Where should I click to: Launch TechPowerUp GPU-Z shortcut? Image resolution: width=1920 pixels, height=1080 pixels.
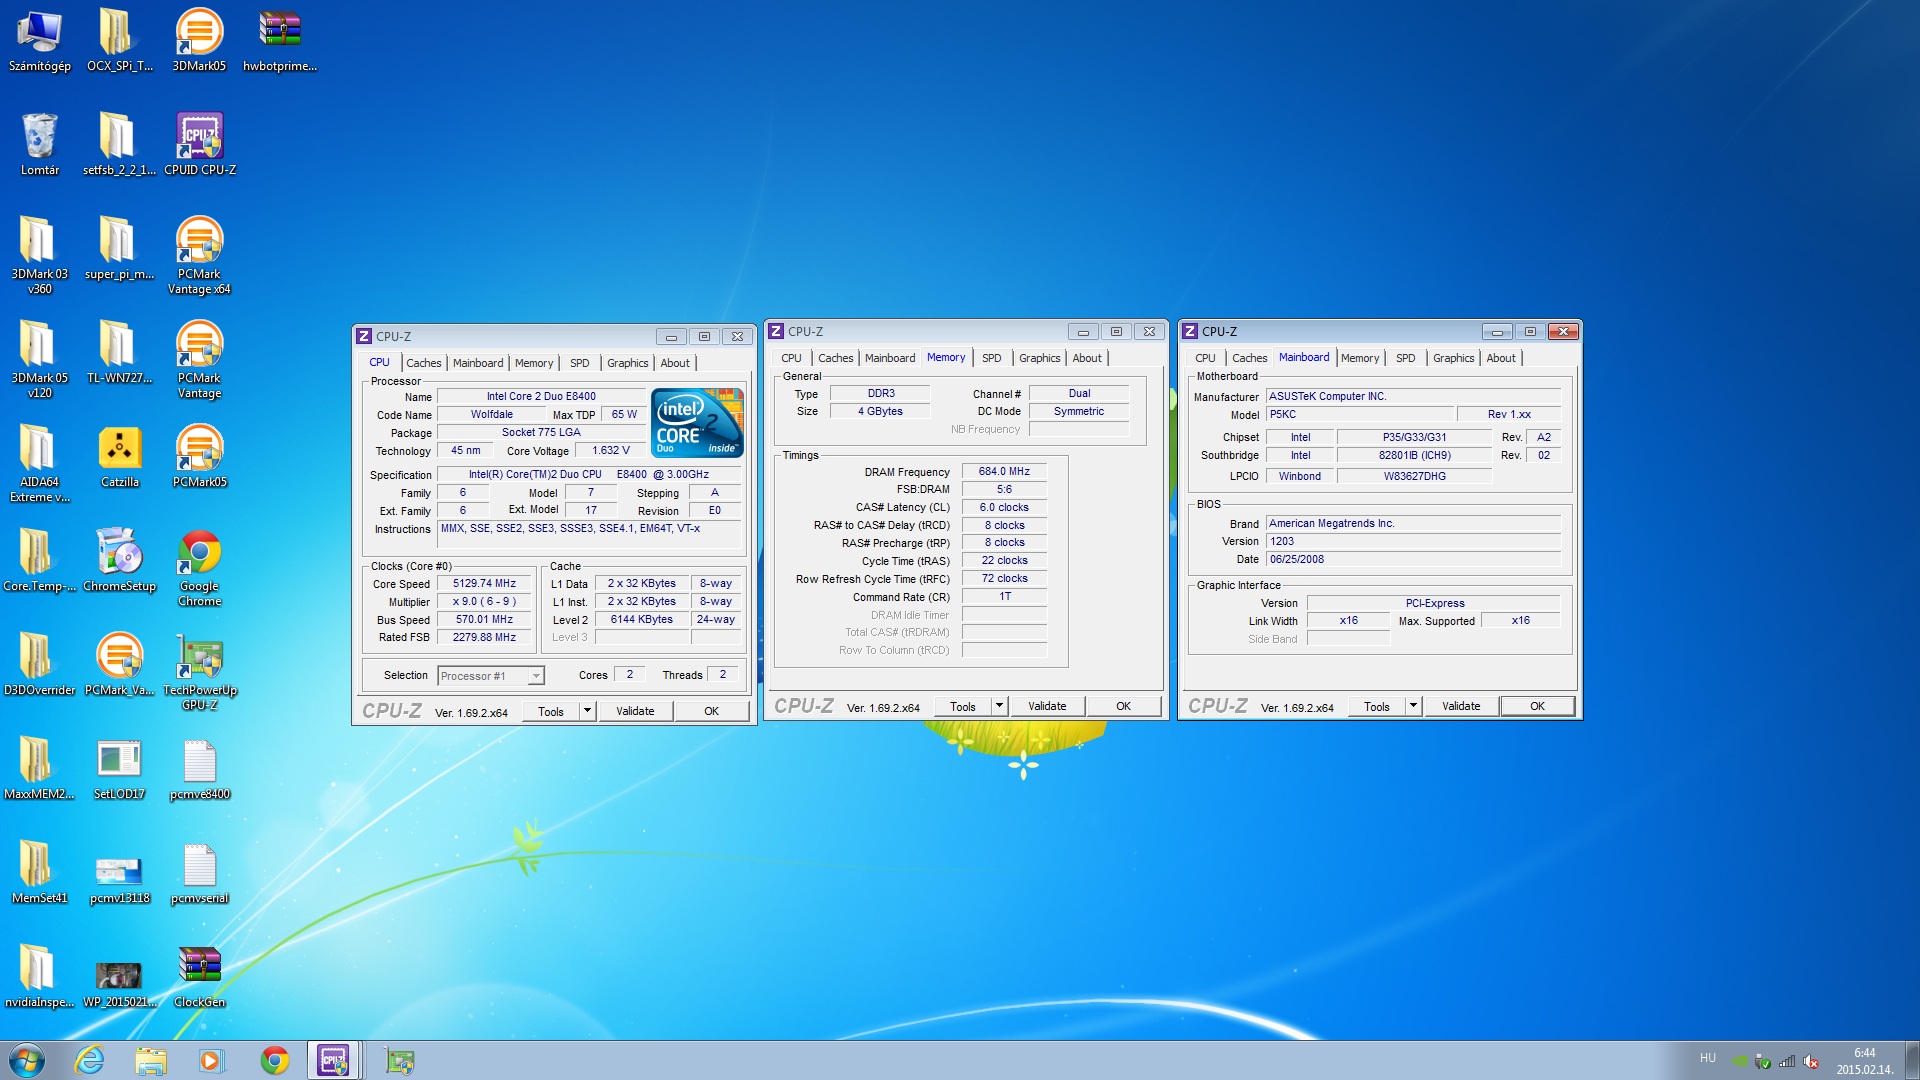pyautogui.click(x=200, y=670)
